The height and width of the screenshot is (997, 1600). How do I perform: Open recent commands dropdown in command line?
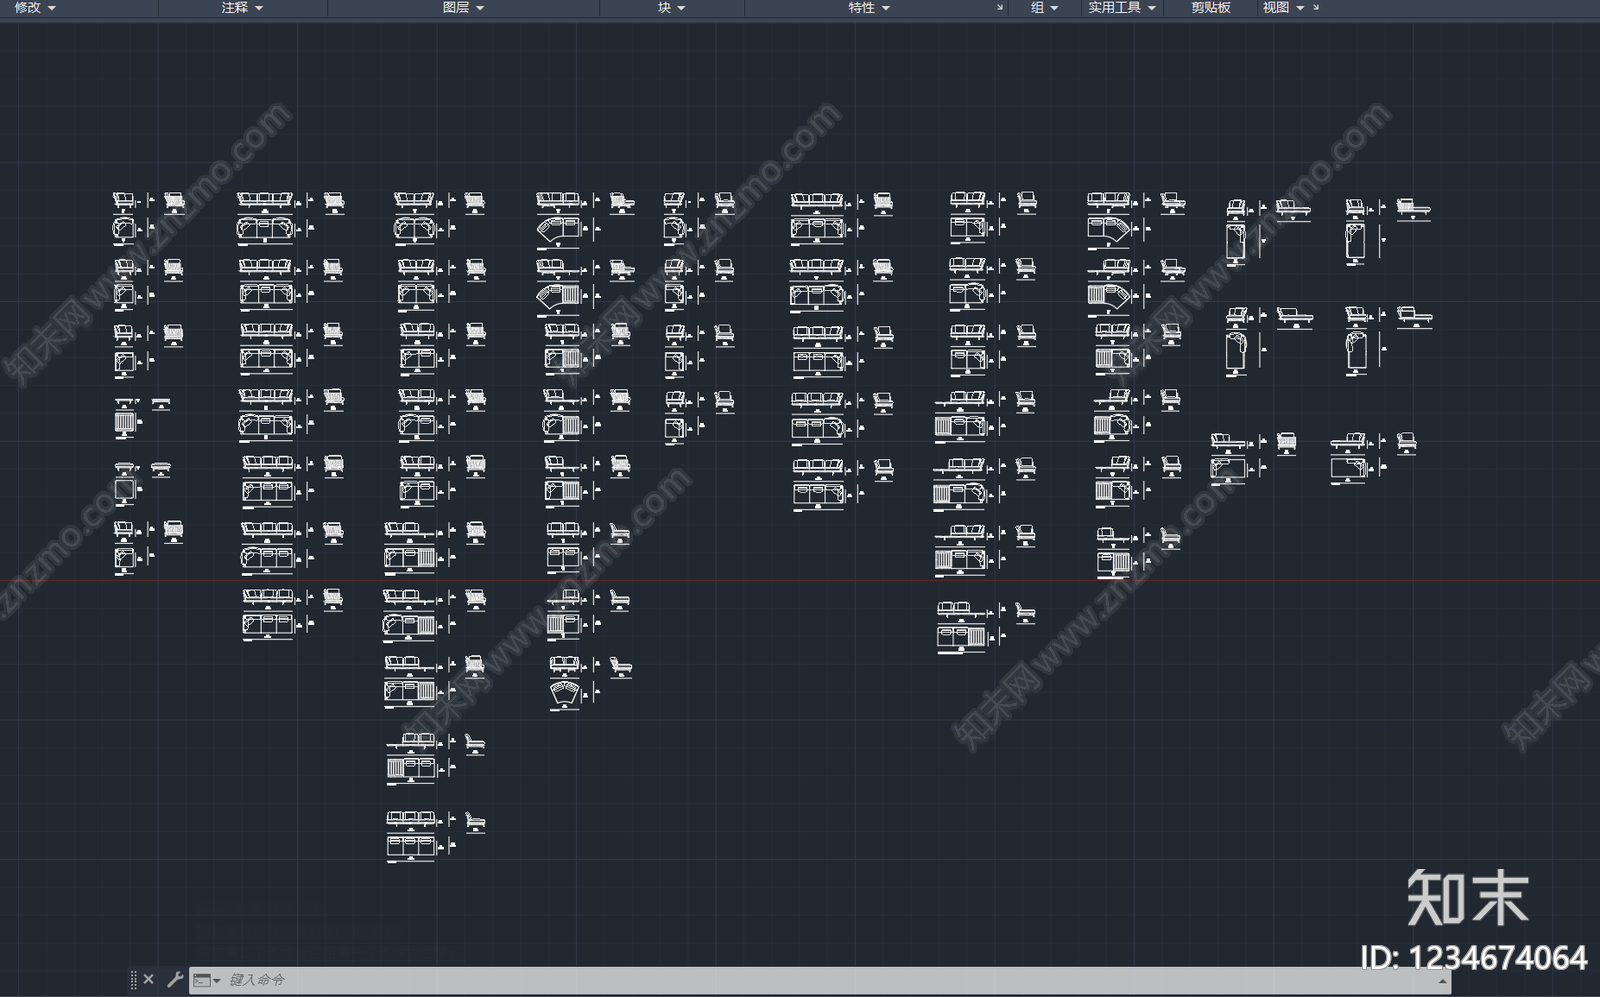[x=207, y=981]
